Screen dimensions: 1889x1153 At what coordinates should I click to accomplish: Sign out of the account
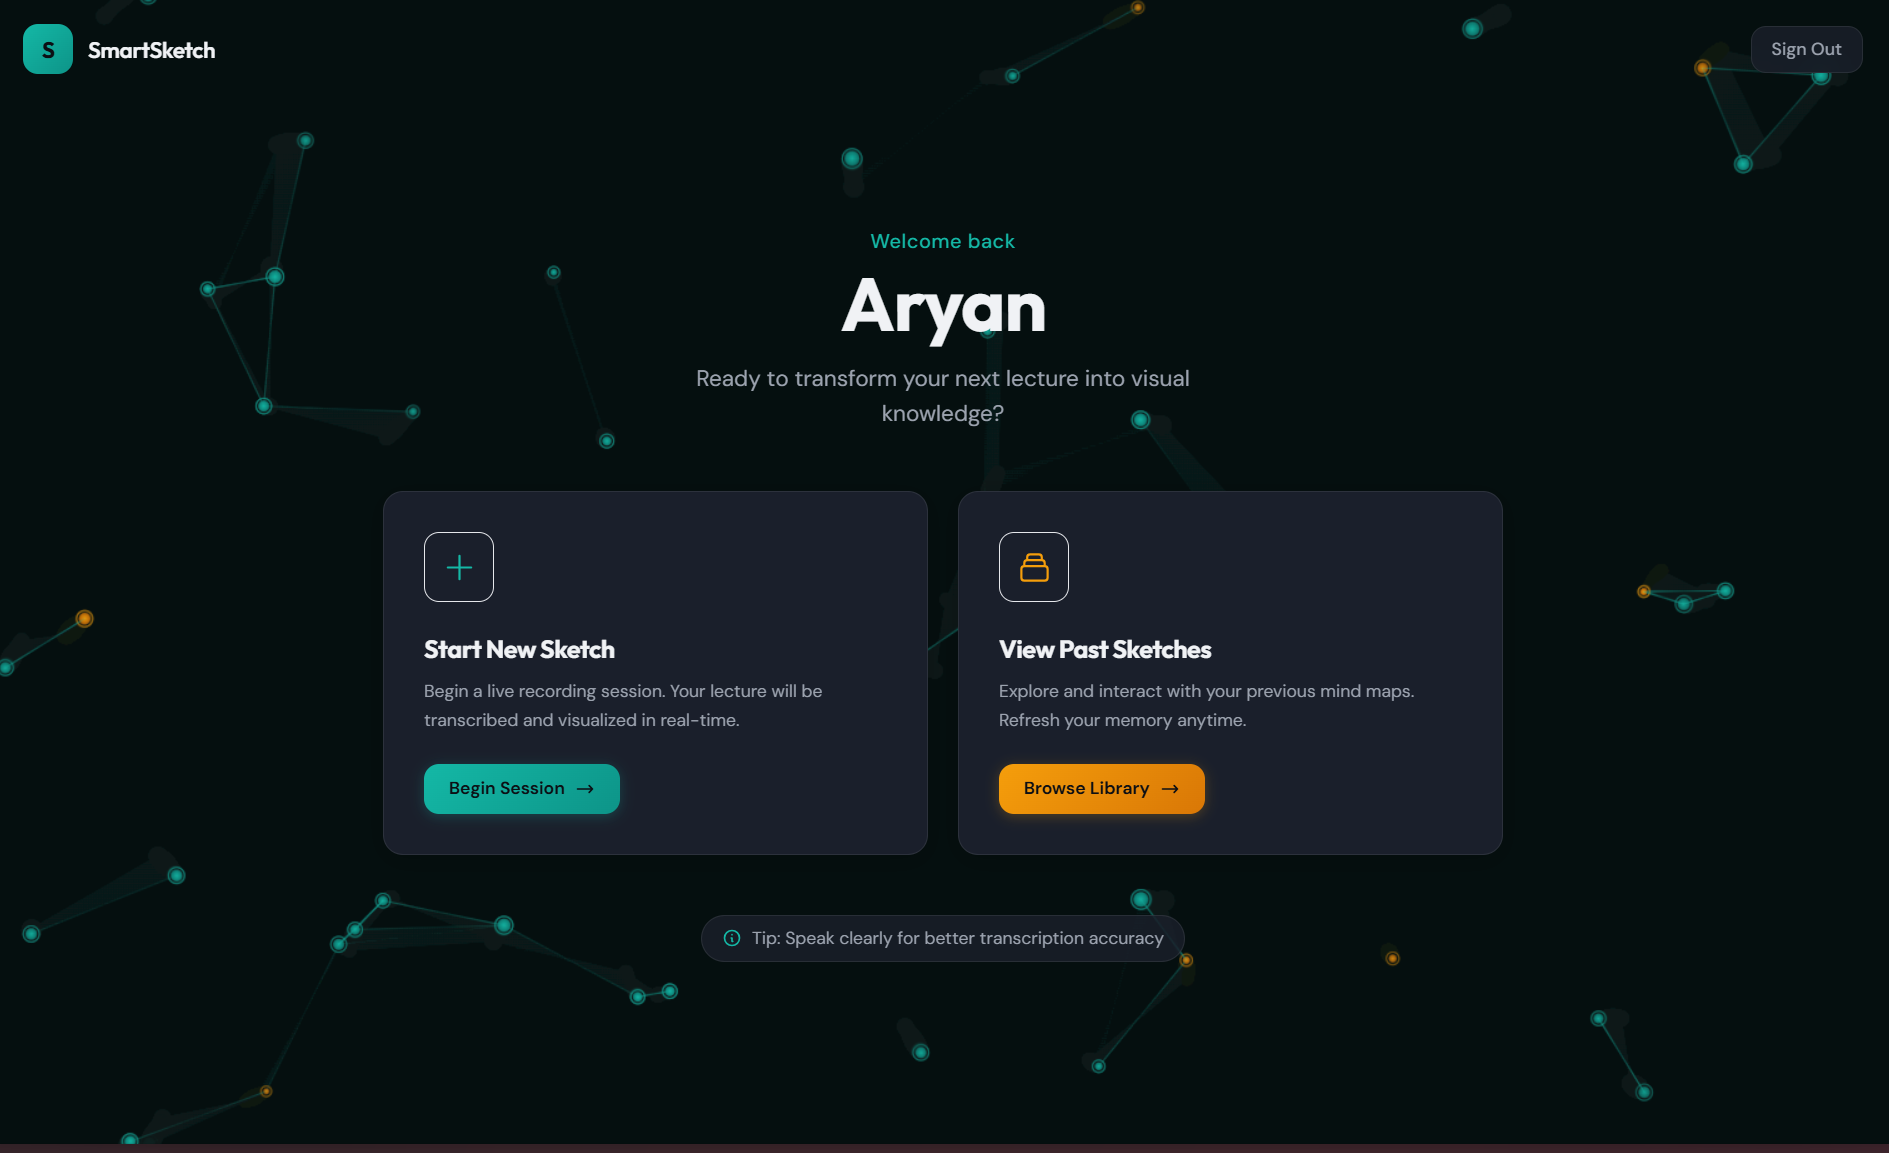tap(1806, 49)
